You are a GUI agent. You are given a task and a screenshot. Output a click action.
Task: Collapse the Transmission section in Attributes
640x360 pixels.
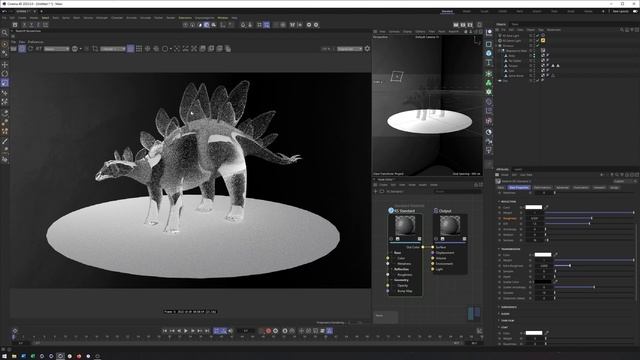(x=499, y=249)
